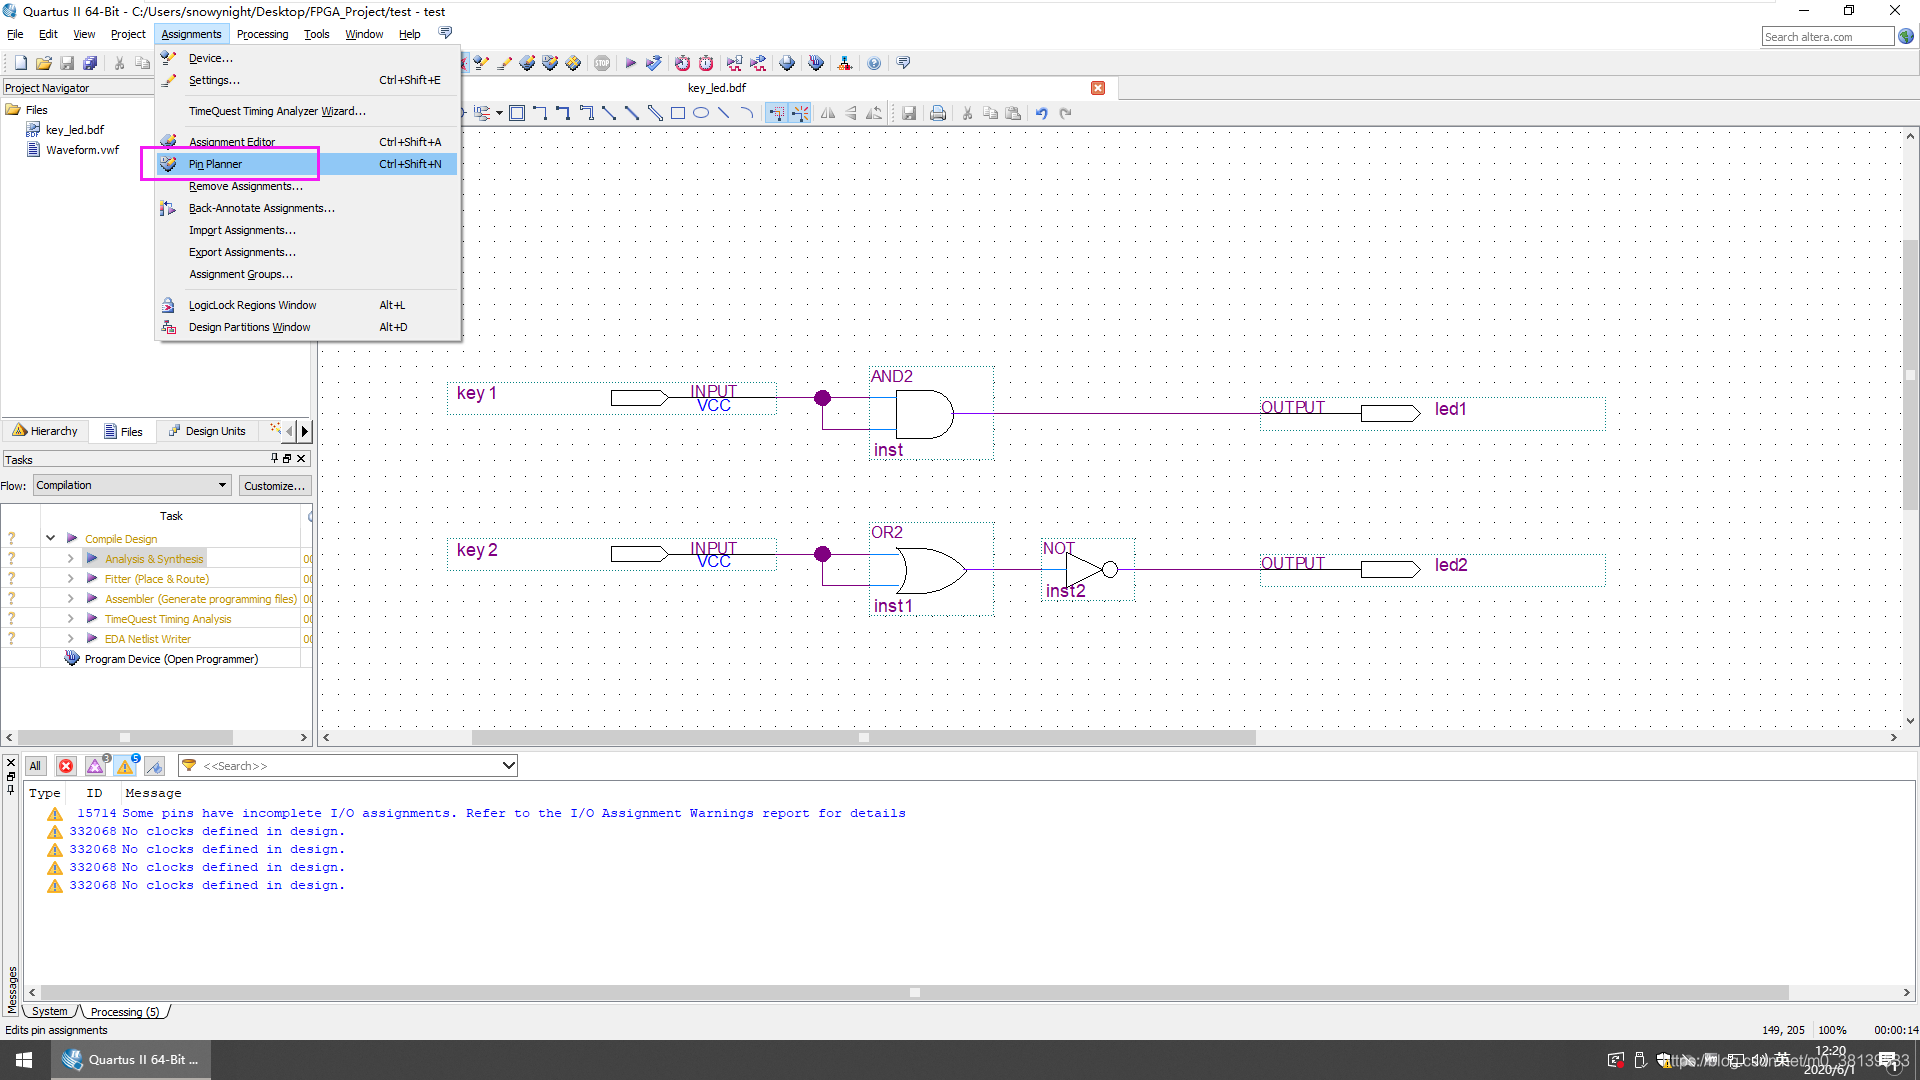Click the schematic horizontal scrollbar
Screen dimensions: 1920x1080
tap(863, 738)
